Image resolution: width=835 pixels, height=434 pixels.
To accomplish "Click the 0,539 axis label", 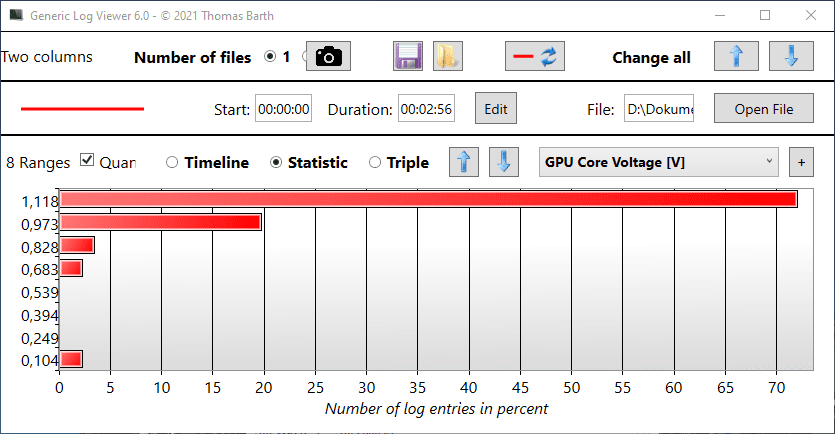I will [x=39, y=292].
